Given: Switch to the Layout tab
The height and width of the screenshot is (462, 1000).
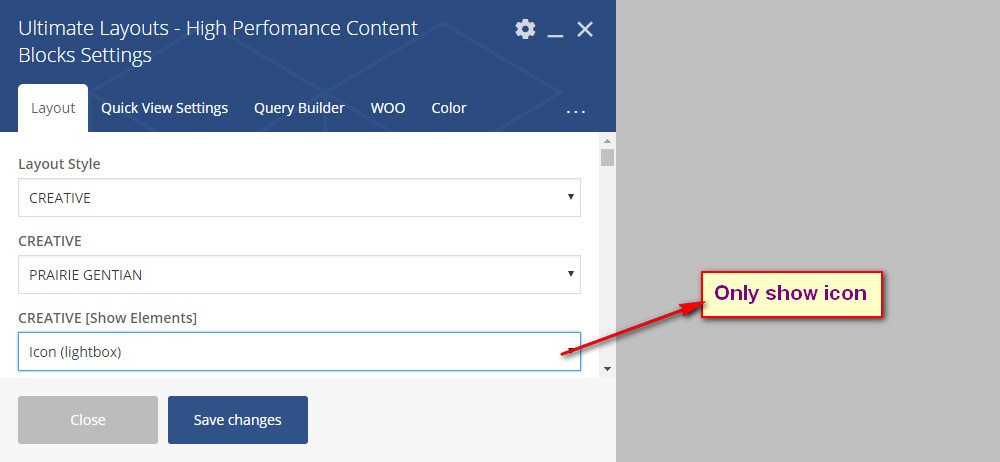Looking at the screenshot, I should 53,108.
